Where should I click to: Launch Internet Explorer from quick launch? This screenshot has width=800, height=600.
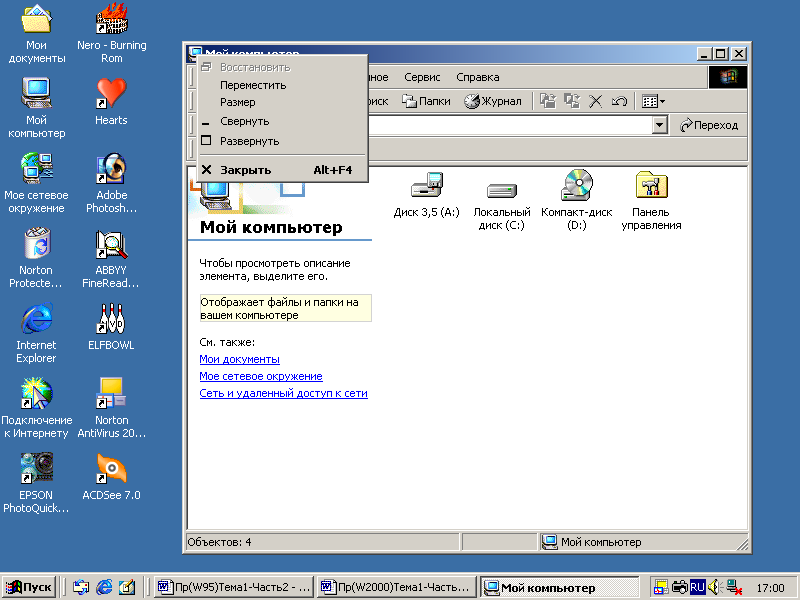coord(104,587)
